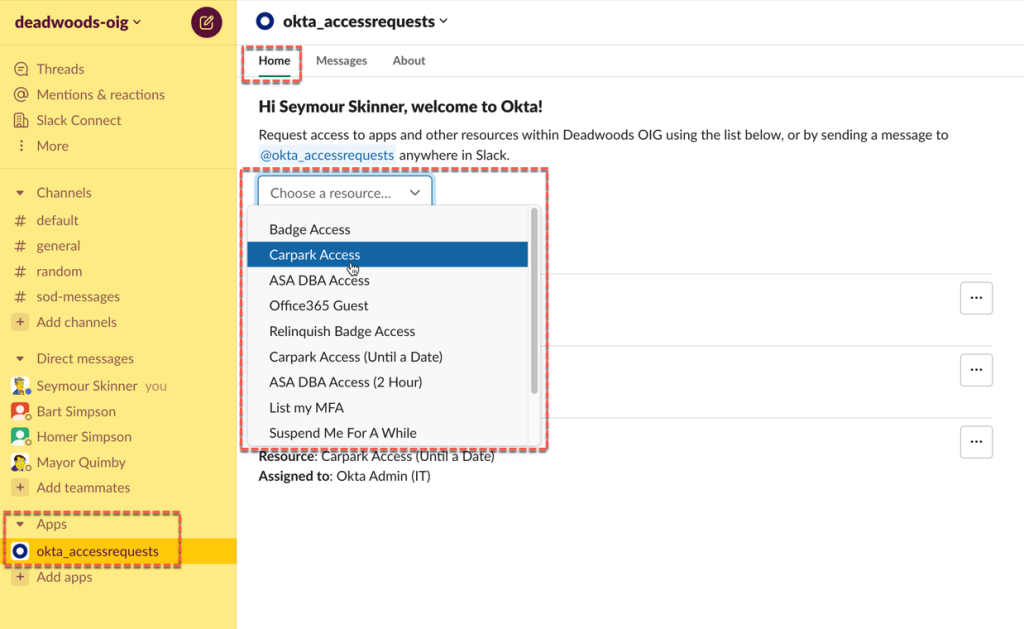This screenshot has width=1024, height=629.
Task: Select Relinquish Badge Access option
Action: [387, 331]
